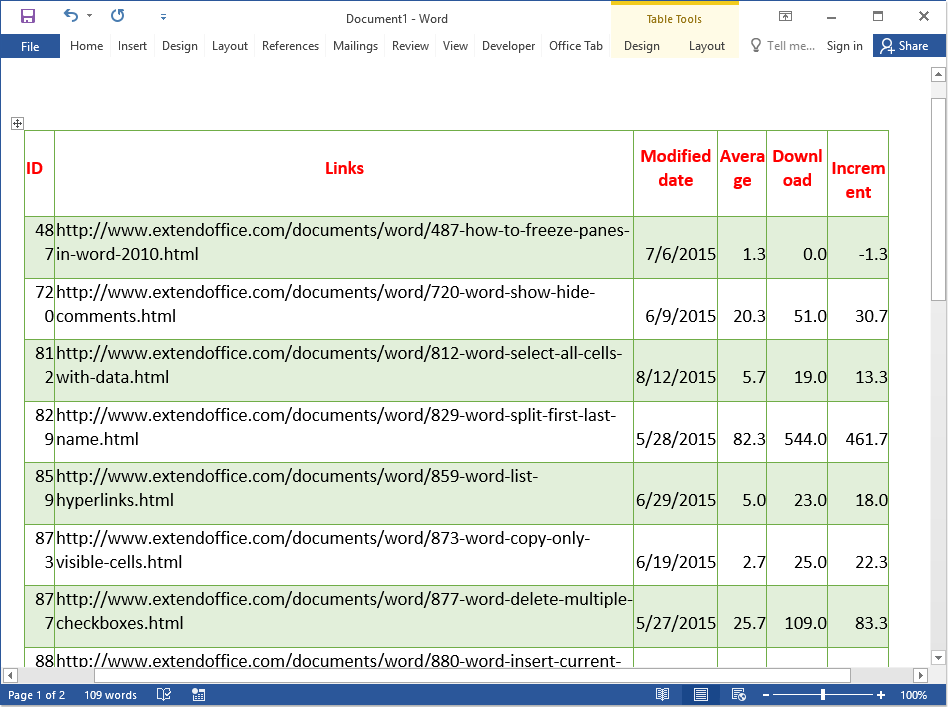Click the macro recording icon in status bar
The image size is (948, 707).
point(199,695)
